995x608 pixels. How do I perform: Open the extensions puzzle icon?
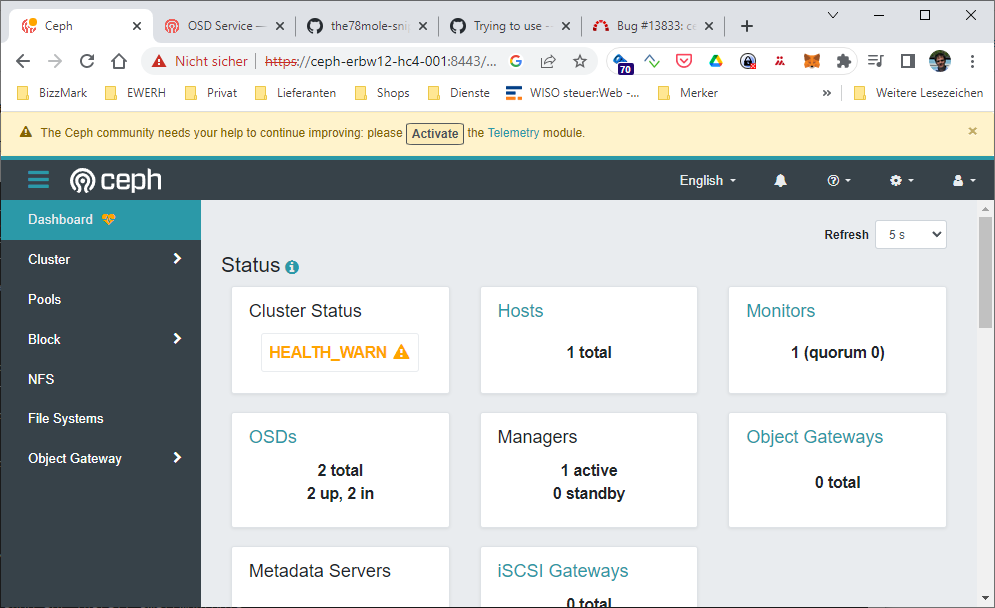tap(843, 61)
